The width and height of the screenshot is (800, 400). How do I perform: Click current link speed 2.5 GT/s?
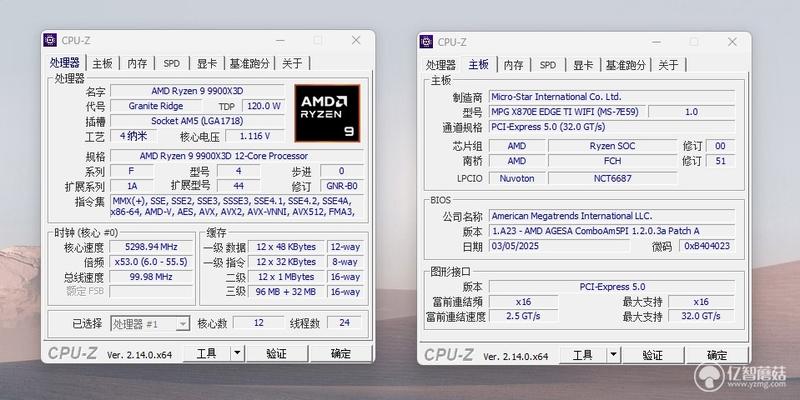coord(523,316)
